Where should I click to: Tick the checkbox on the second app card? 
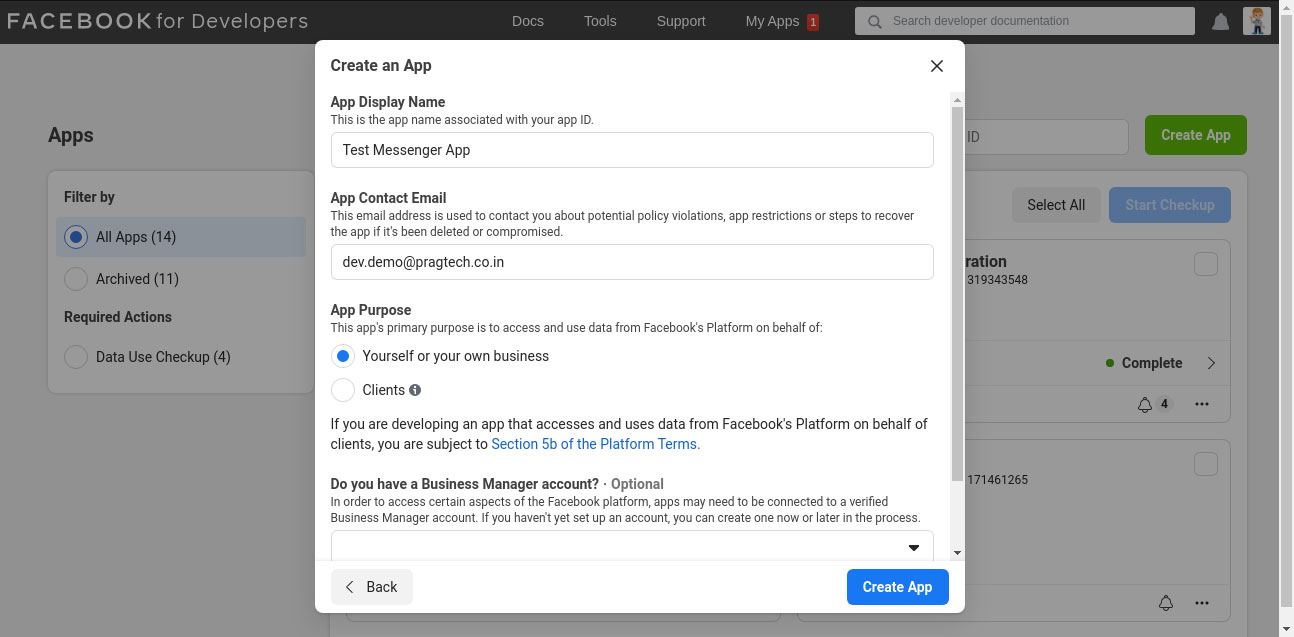click(1206, 464)
